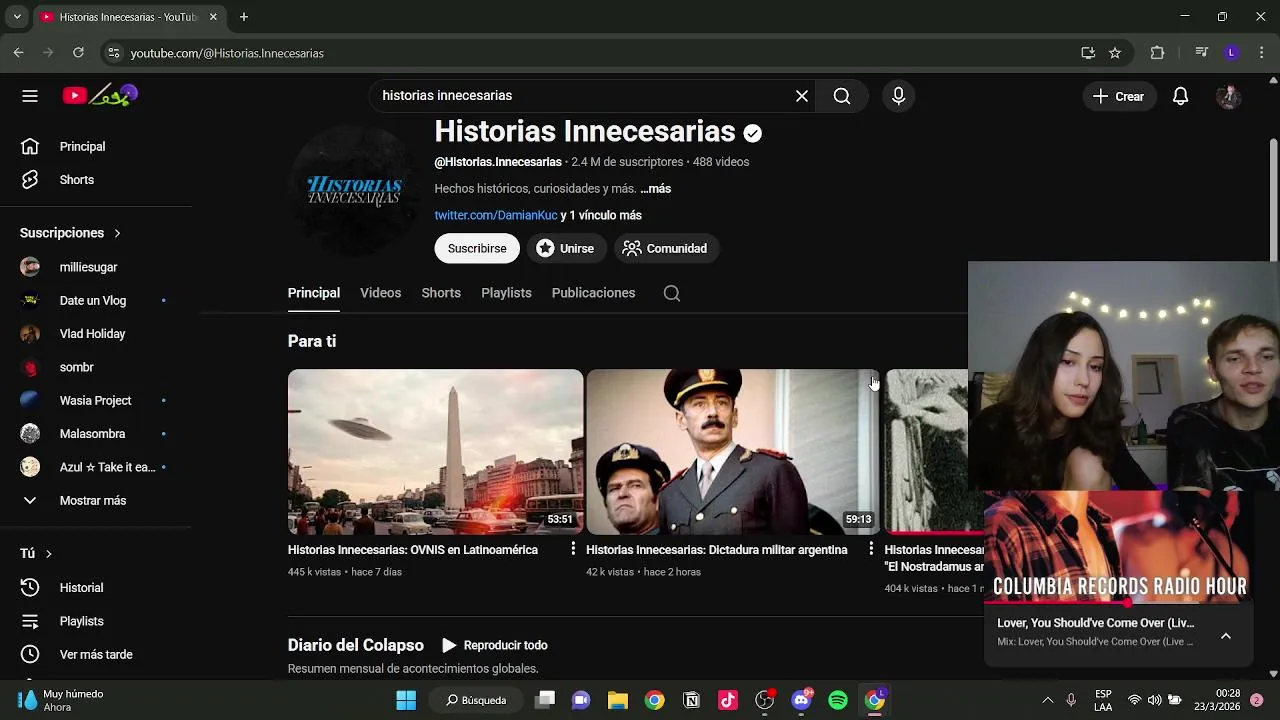Clear the search box with the X icon
The height and width of the screenshot is (720, 1280).
click(x=802, y=96)
